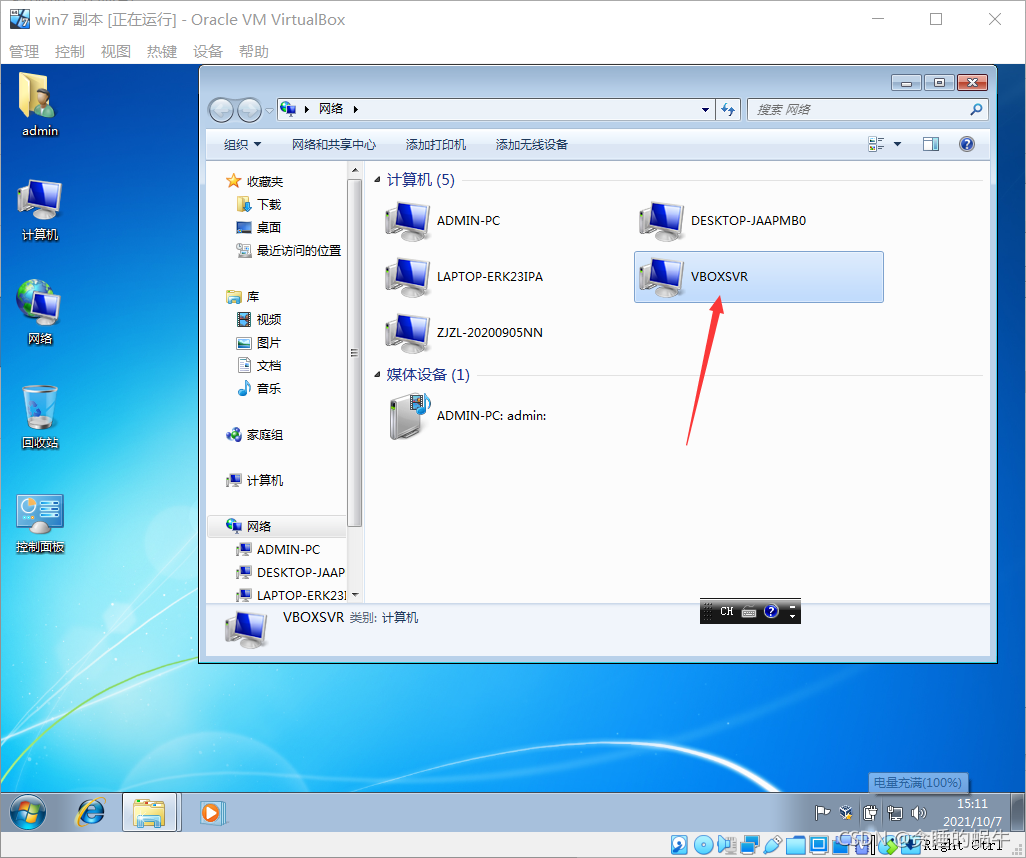Screen dimensions: 1026x858
Task: Click the search magnifier icon
Action: coord(976,109)
